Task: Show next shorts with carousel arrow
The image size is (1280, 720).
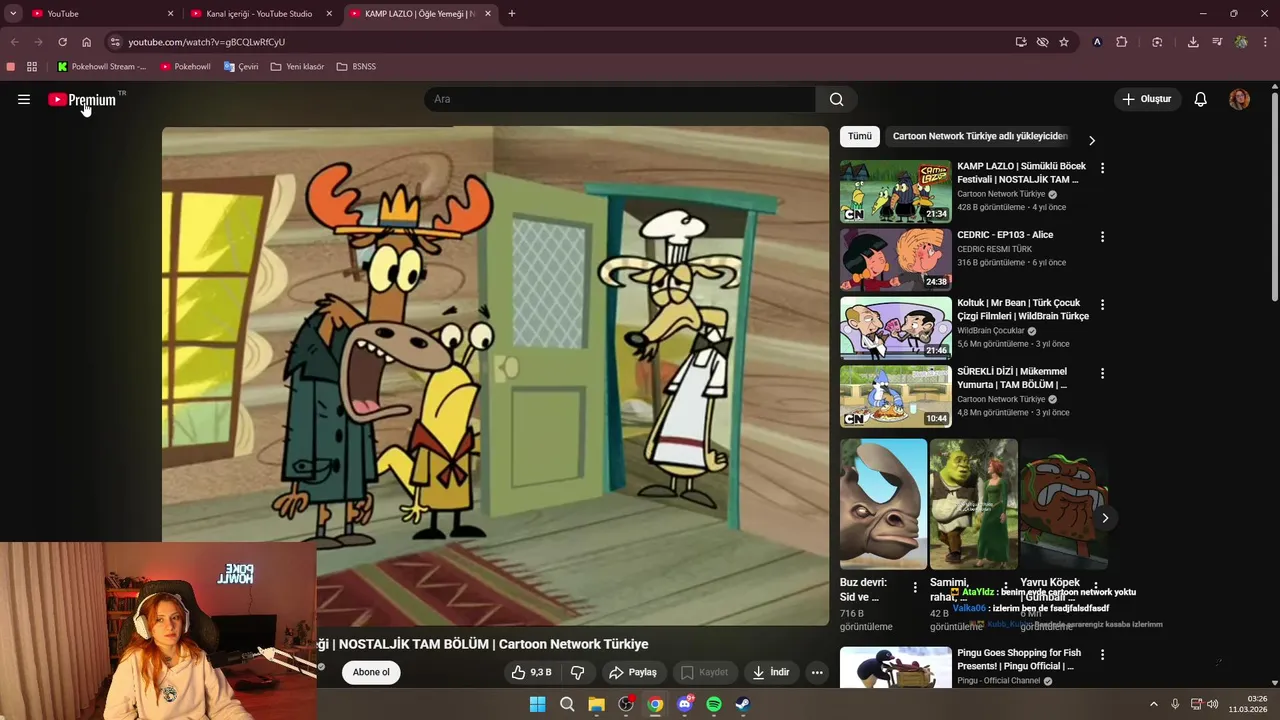Action: click(1105, 518)
